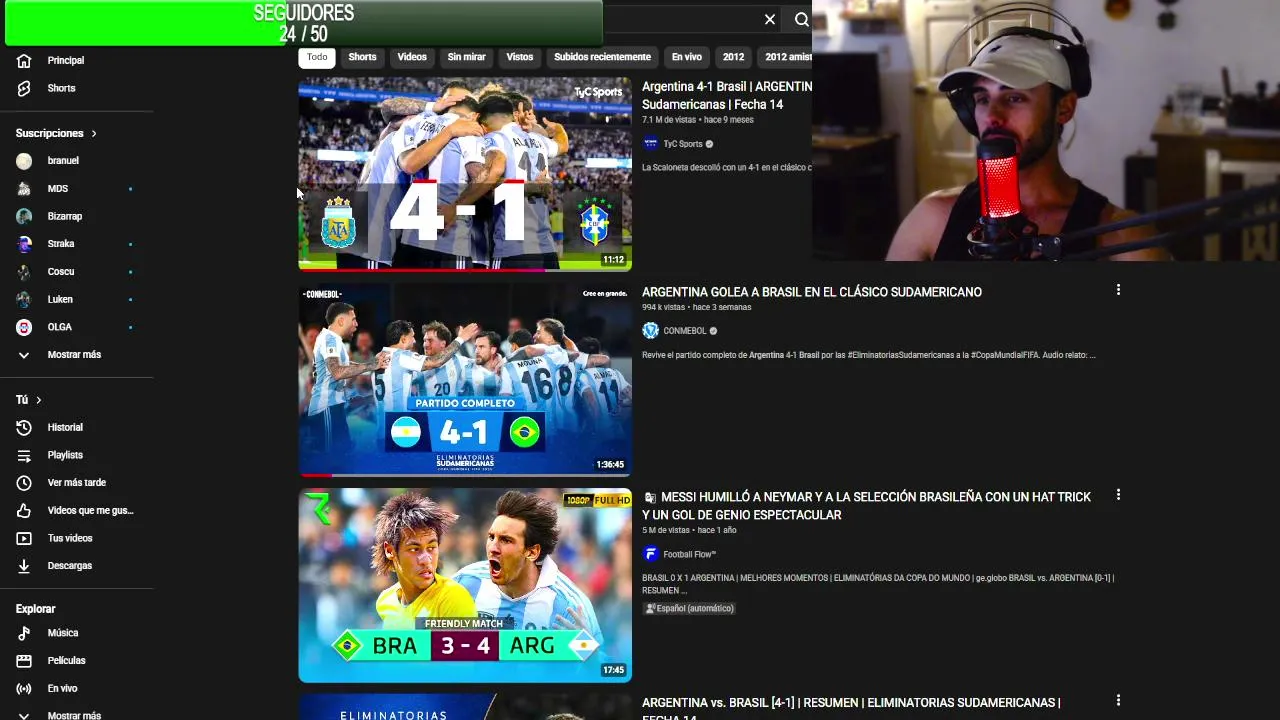The width and height of the screenshot is (1280, 720).
Task: Open MDS channel avatar
Action: (x=24, y=188)
